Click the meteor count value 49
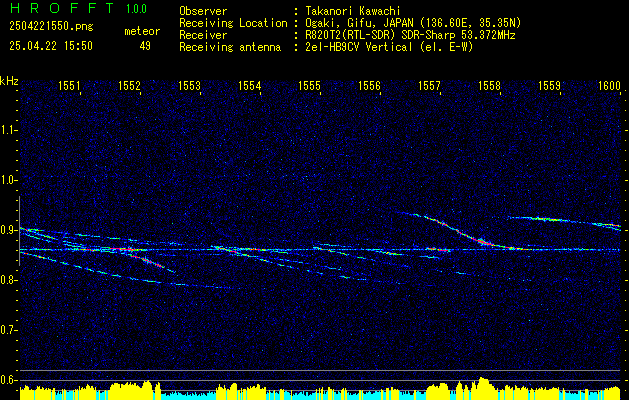 (145, 46)
